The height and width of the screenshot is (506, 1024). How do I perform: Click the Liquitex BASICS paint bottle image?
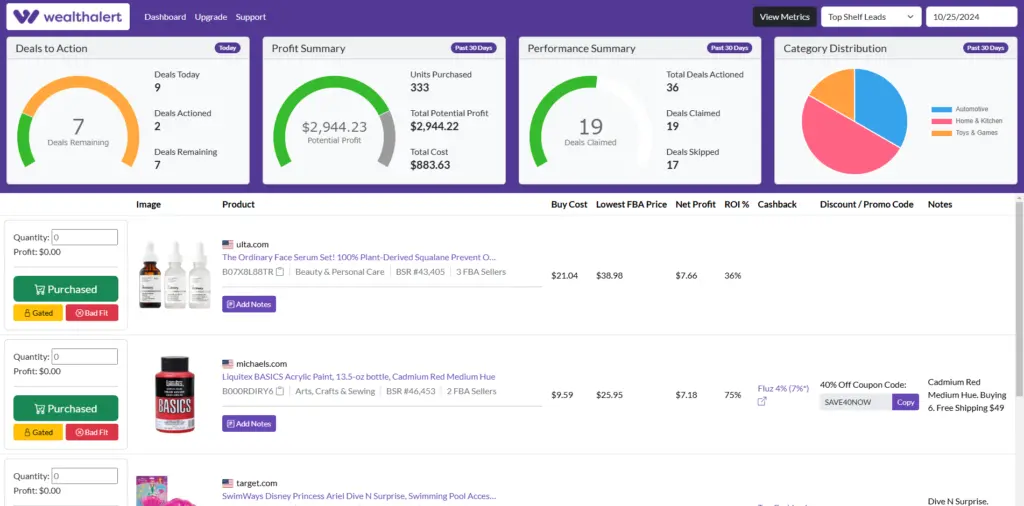coord(173,394)
